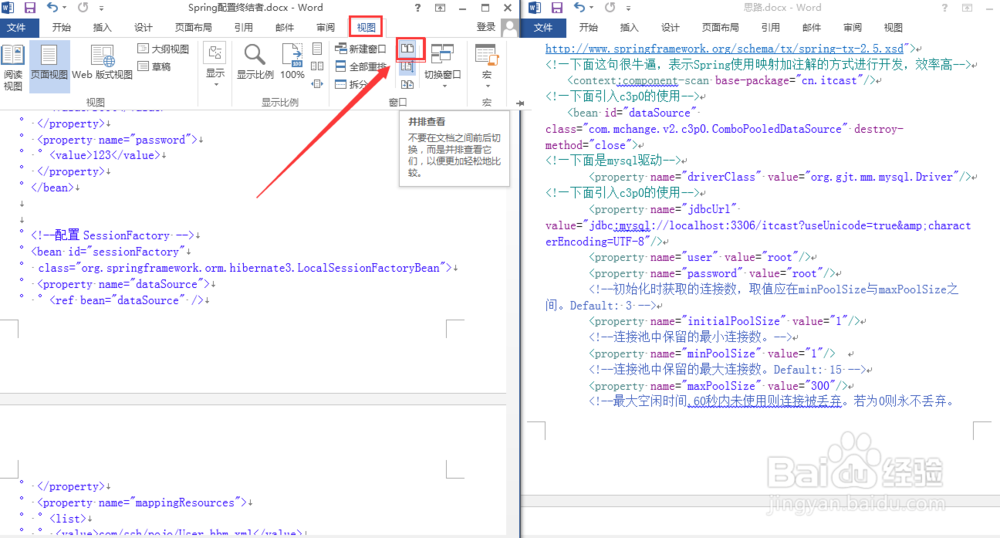Choose page width zoom icon
The height and width of the screenshot is (538, 1000).
pos(317,84)
